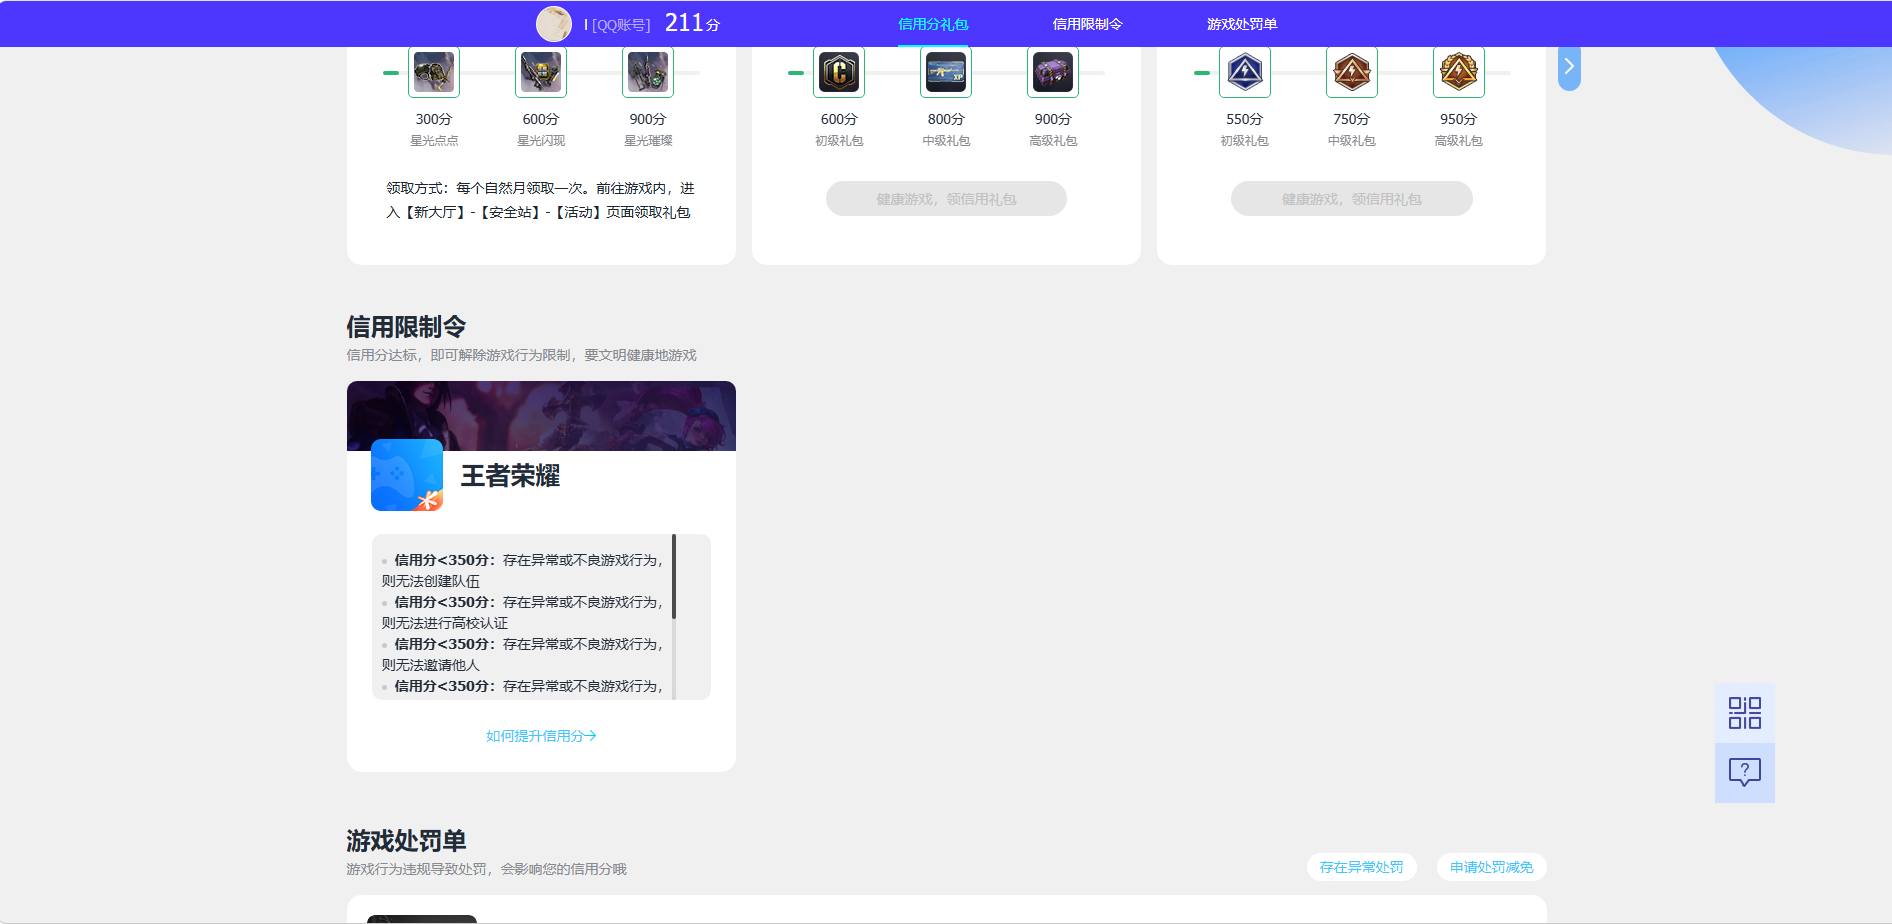This screenshot has height=924, width=1892.
Task: Open the 550分 初级礼包 blue badge icon
Action: [1245, 72]
